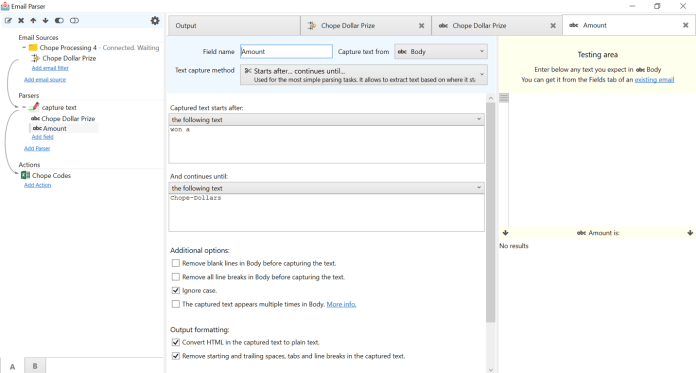Switch to Chope Dollar Prize filter tab
The width and height of the screenshot is (696, 373).
click(x=365, y=26)
